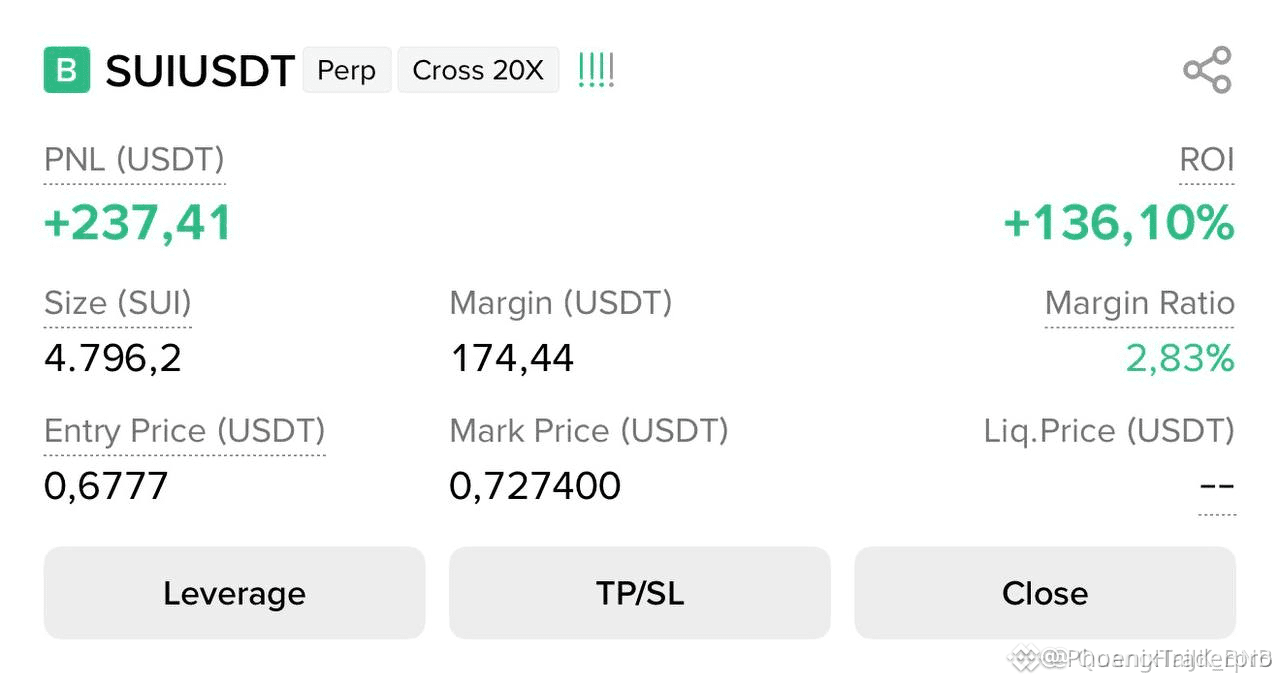Tap the 2,83% margin ratio value
Viewport: 1280px width, 683px height.
(x=1180, y=358)
